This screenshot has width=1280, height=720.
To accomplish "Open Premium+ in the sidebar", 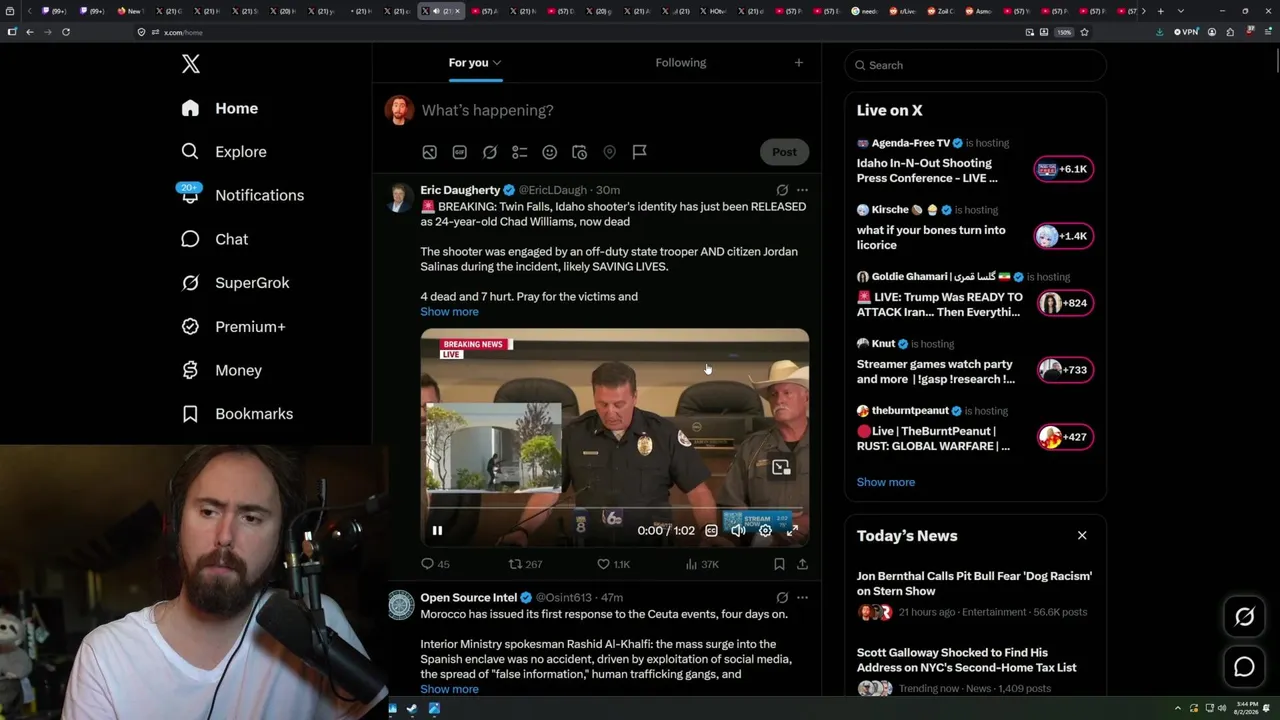I will [233, 327].
